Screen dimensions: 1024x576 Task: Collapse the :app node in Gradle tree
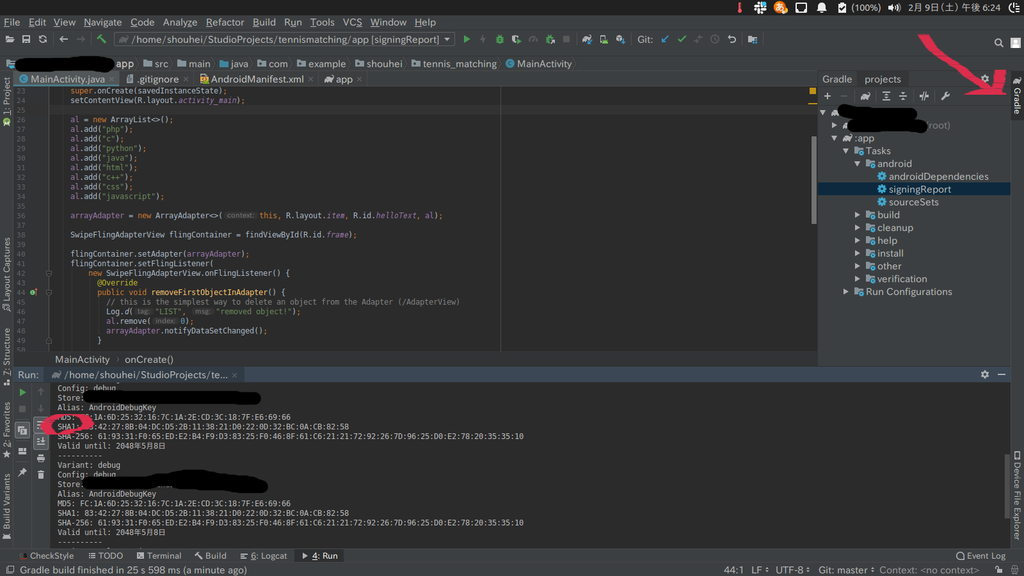(835, 138)
